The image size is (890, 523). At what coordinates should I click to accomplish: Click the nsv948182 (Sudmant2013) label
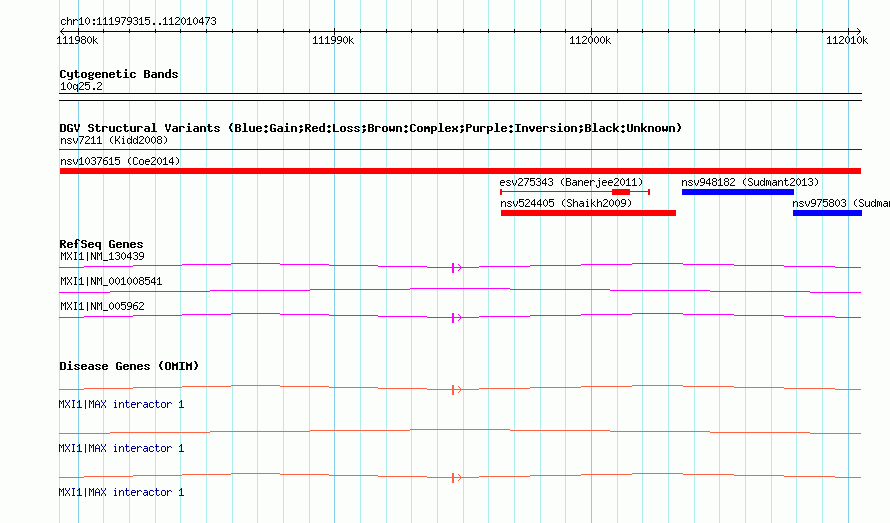(750, 182)
